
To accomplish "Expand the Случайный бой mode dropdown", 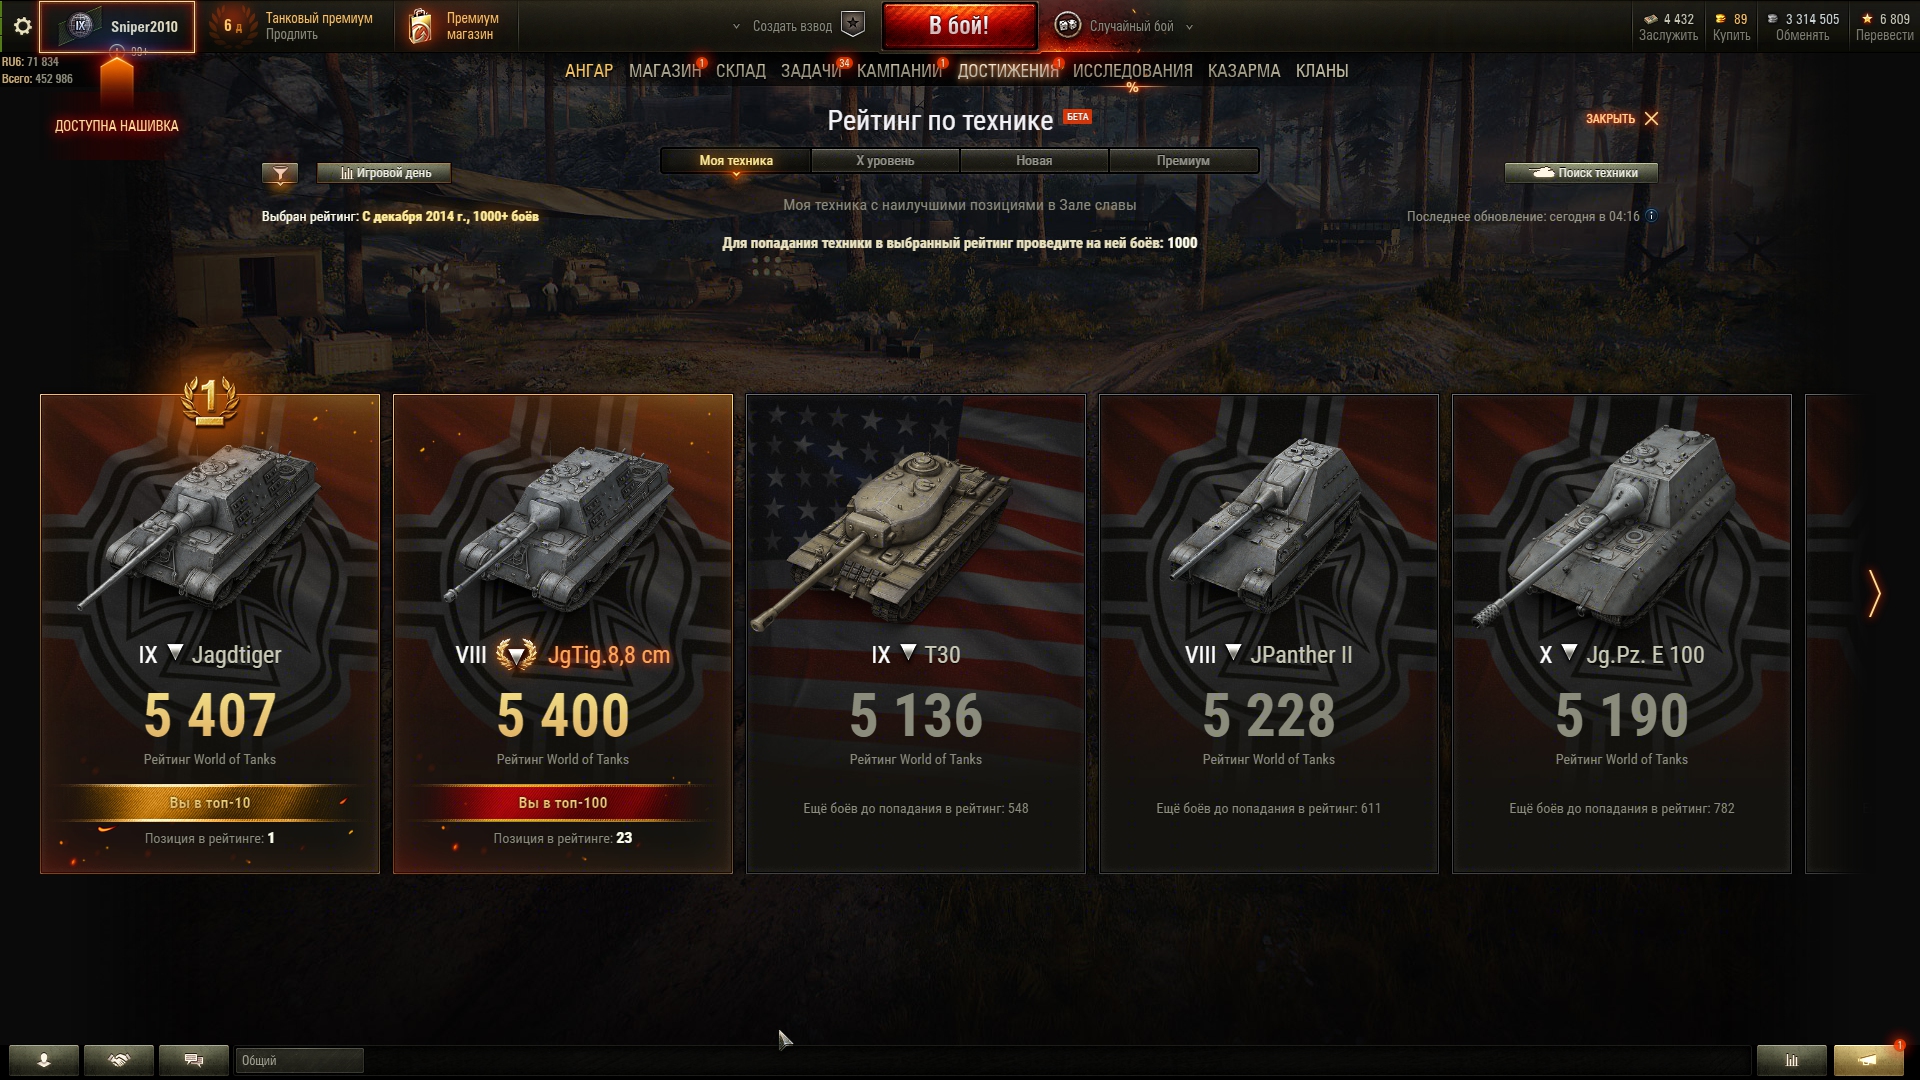I will tap(1189, 27).
